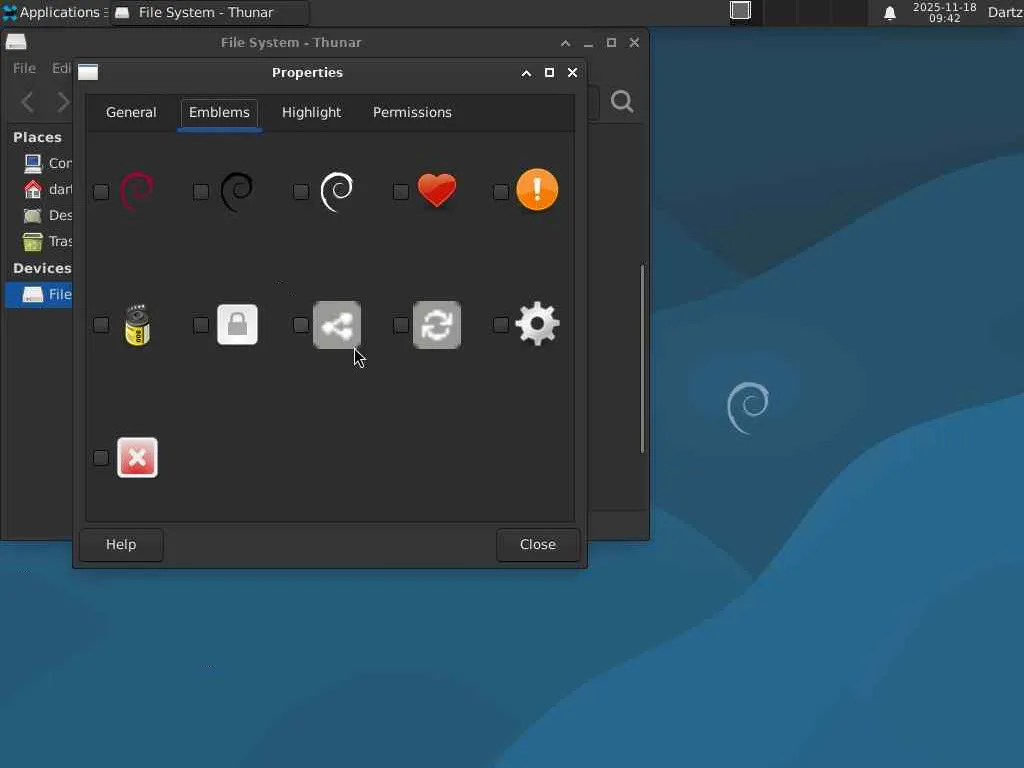Tick checkbox beside black Debian swirl
This screenshot has width=1024, height=768.
click(201, 192)
